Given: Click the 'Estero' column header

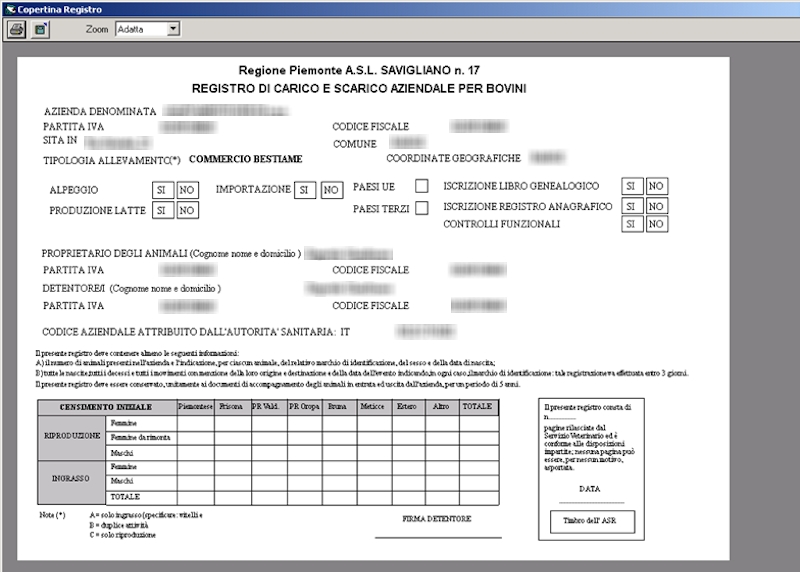Looking at the screenshot, I should point(407,406).
